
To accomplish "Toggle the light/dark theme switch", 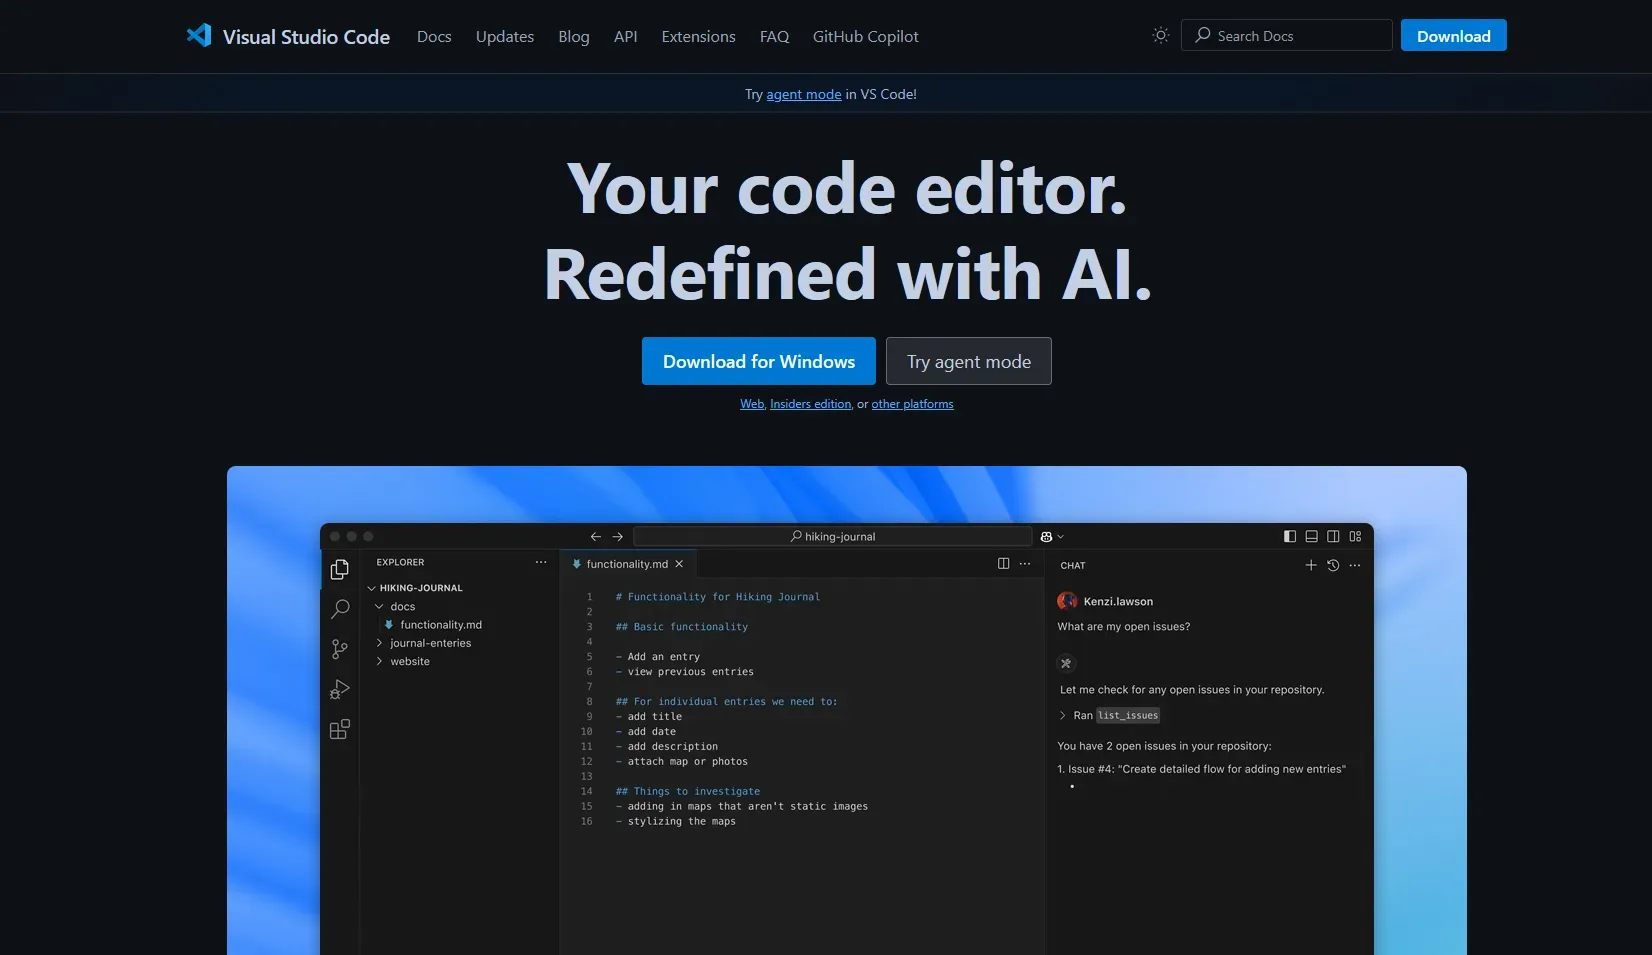I will pyautogui.click(x=1160, y=35).
